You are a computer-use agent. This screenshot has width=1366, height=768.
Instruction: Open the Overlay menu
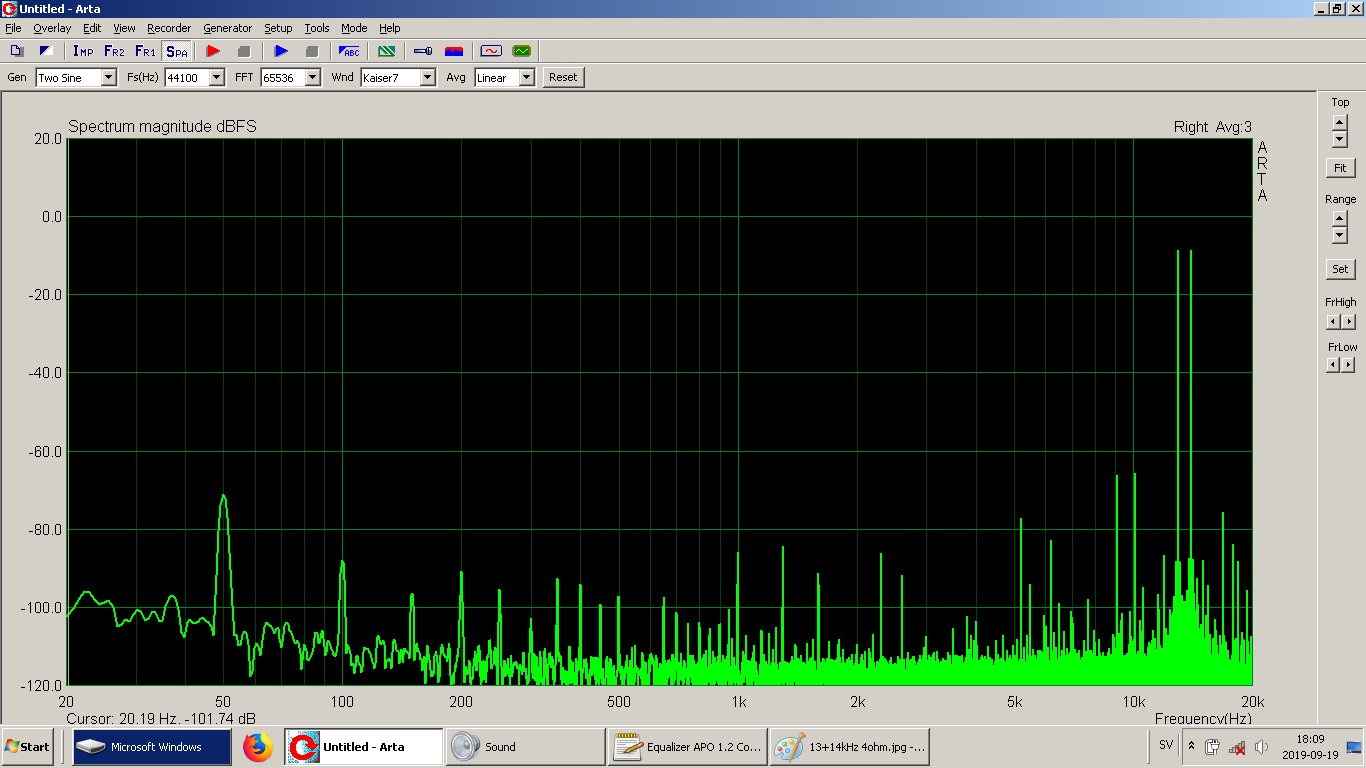pyautogui.click(x=52, y=28)
